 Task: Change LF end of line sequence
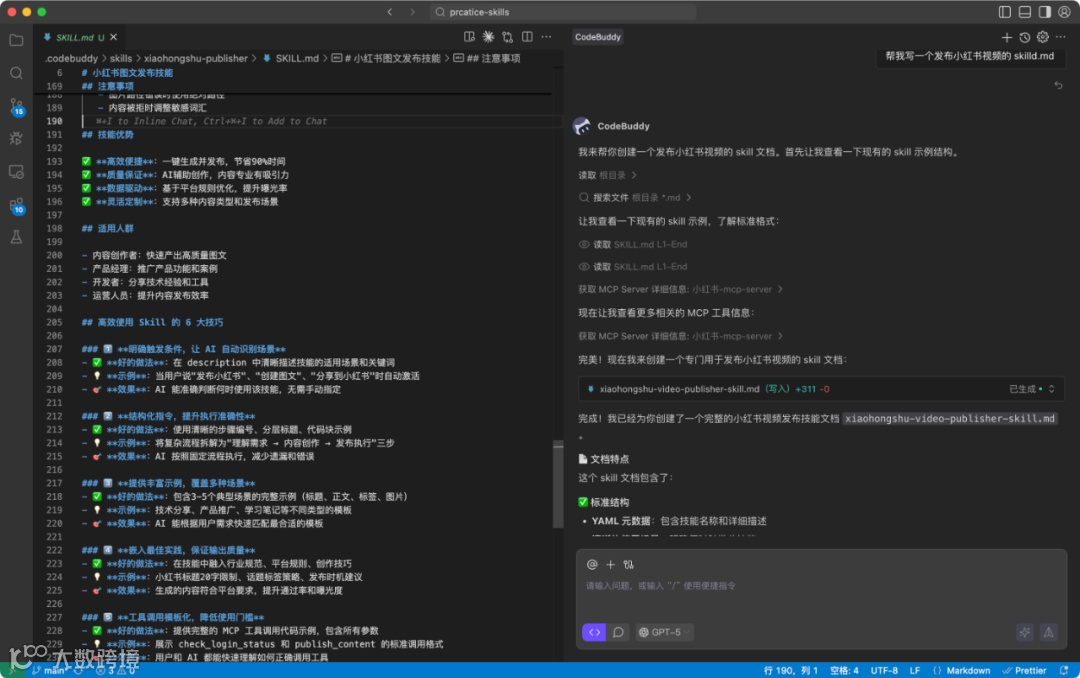[x=915, y=670]
